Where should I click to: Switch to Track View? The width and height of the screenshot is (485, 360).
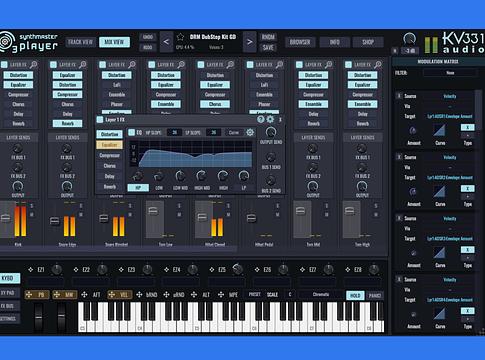(80, 42)
